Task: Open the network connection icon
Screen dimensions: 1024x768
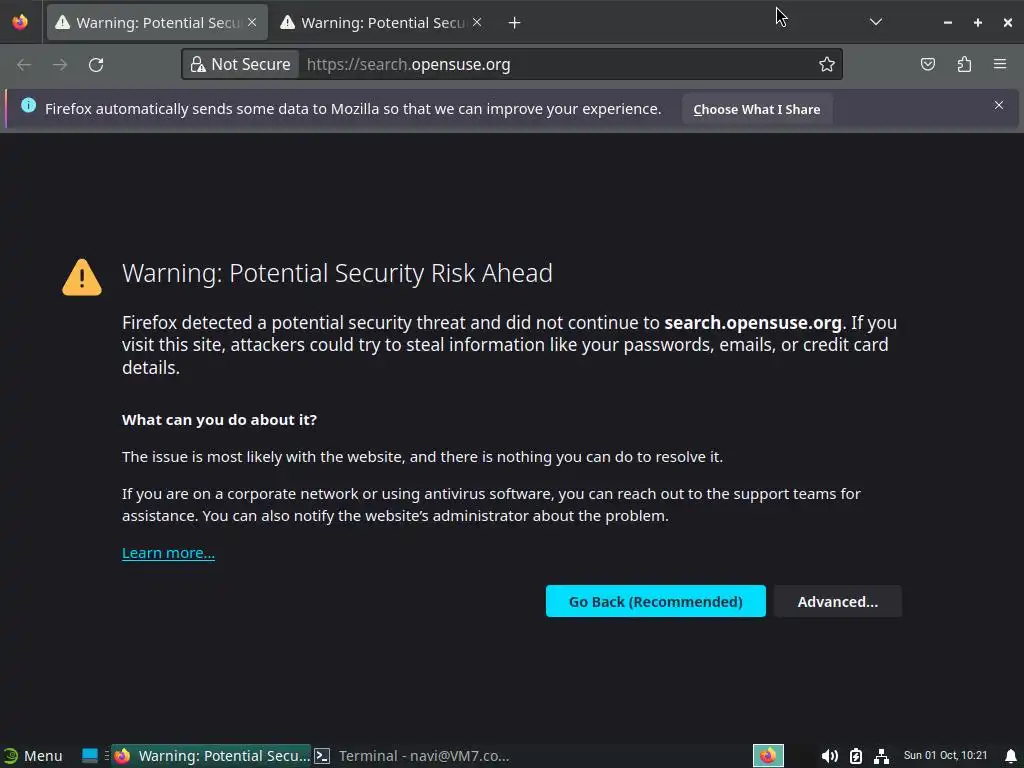Action: click(x=881, y=756)
